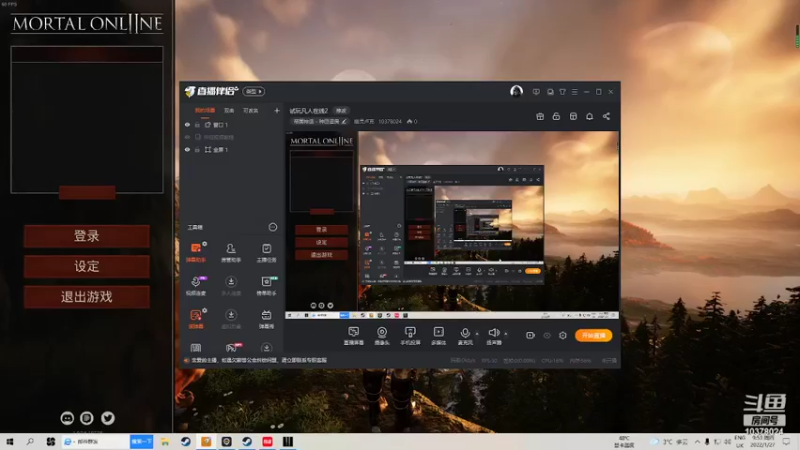The width and height of the screenshot is (800, 450).
Task: Click the notice text in the status bar
Action: click(259, 360)
